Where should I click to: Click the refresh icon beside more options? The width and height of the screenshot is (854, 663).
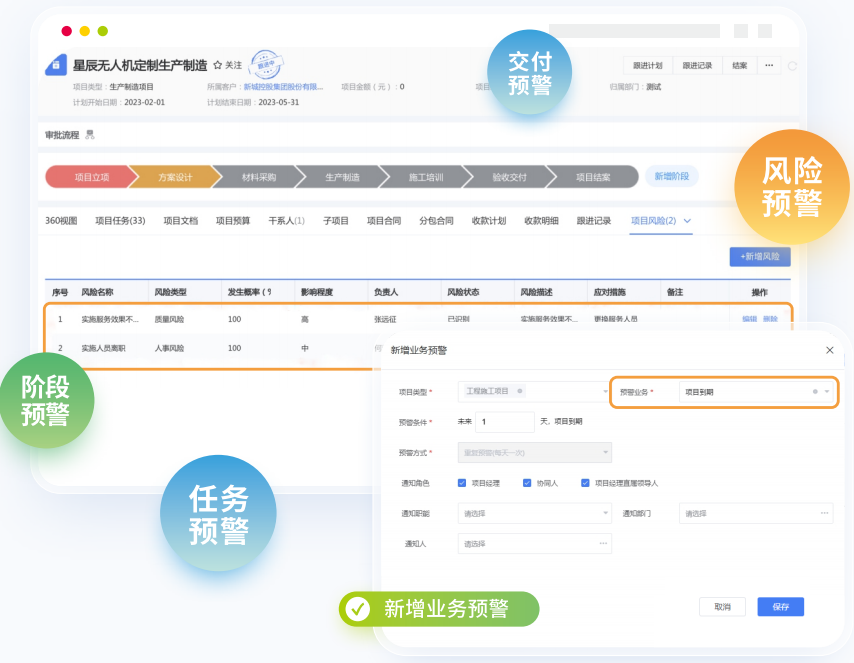[x=792, y=66]
